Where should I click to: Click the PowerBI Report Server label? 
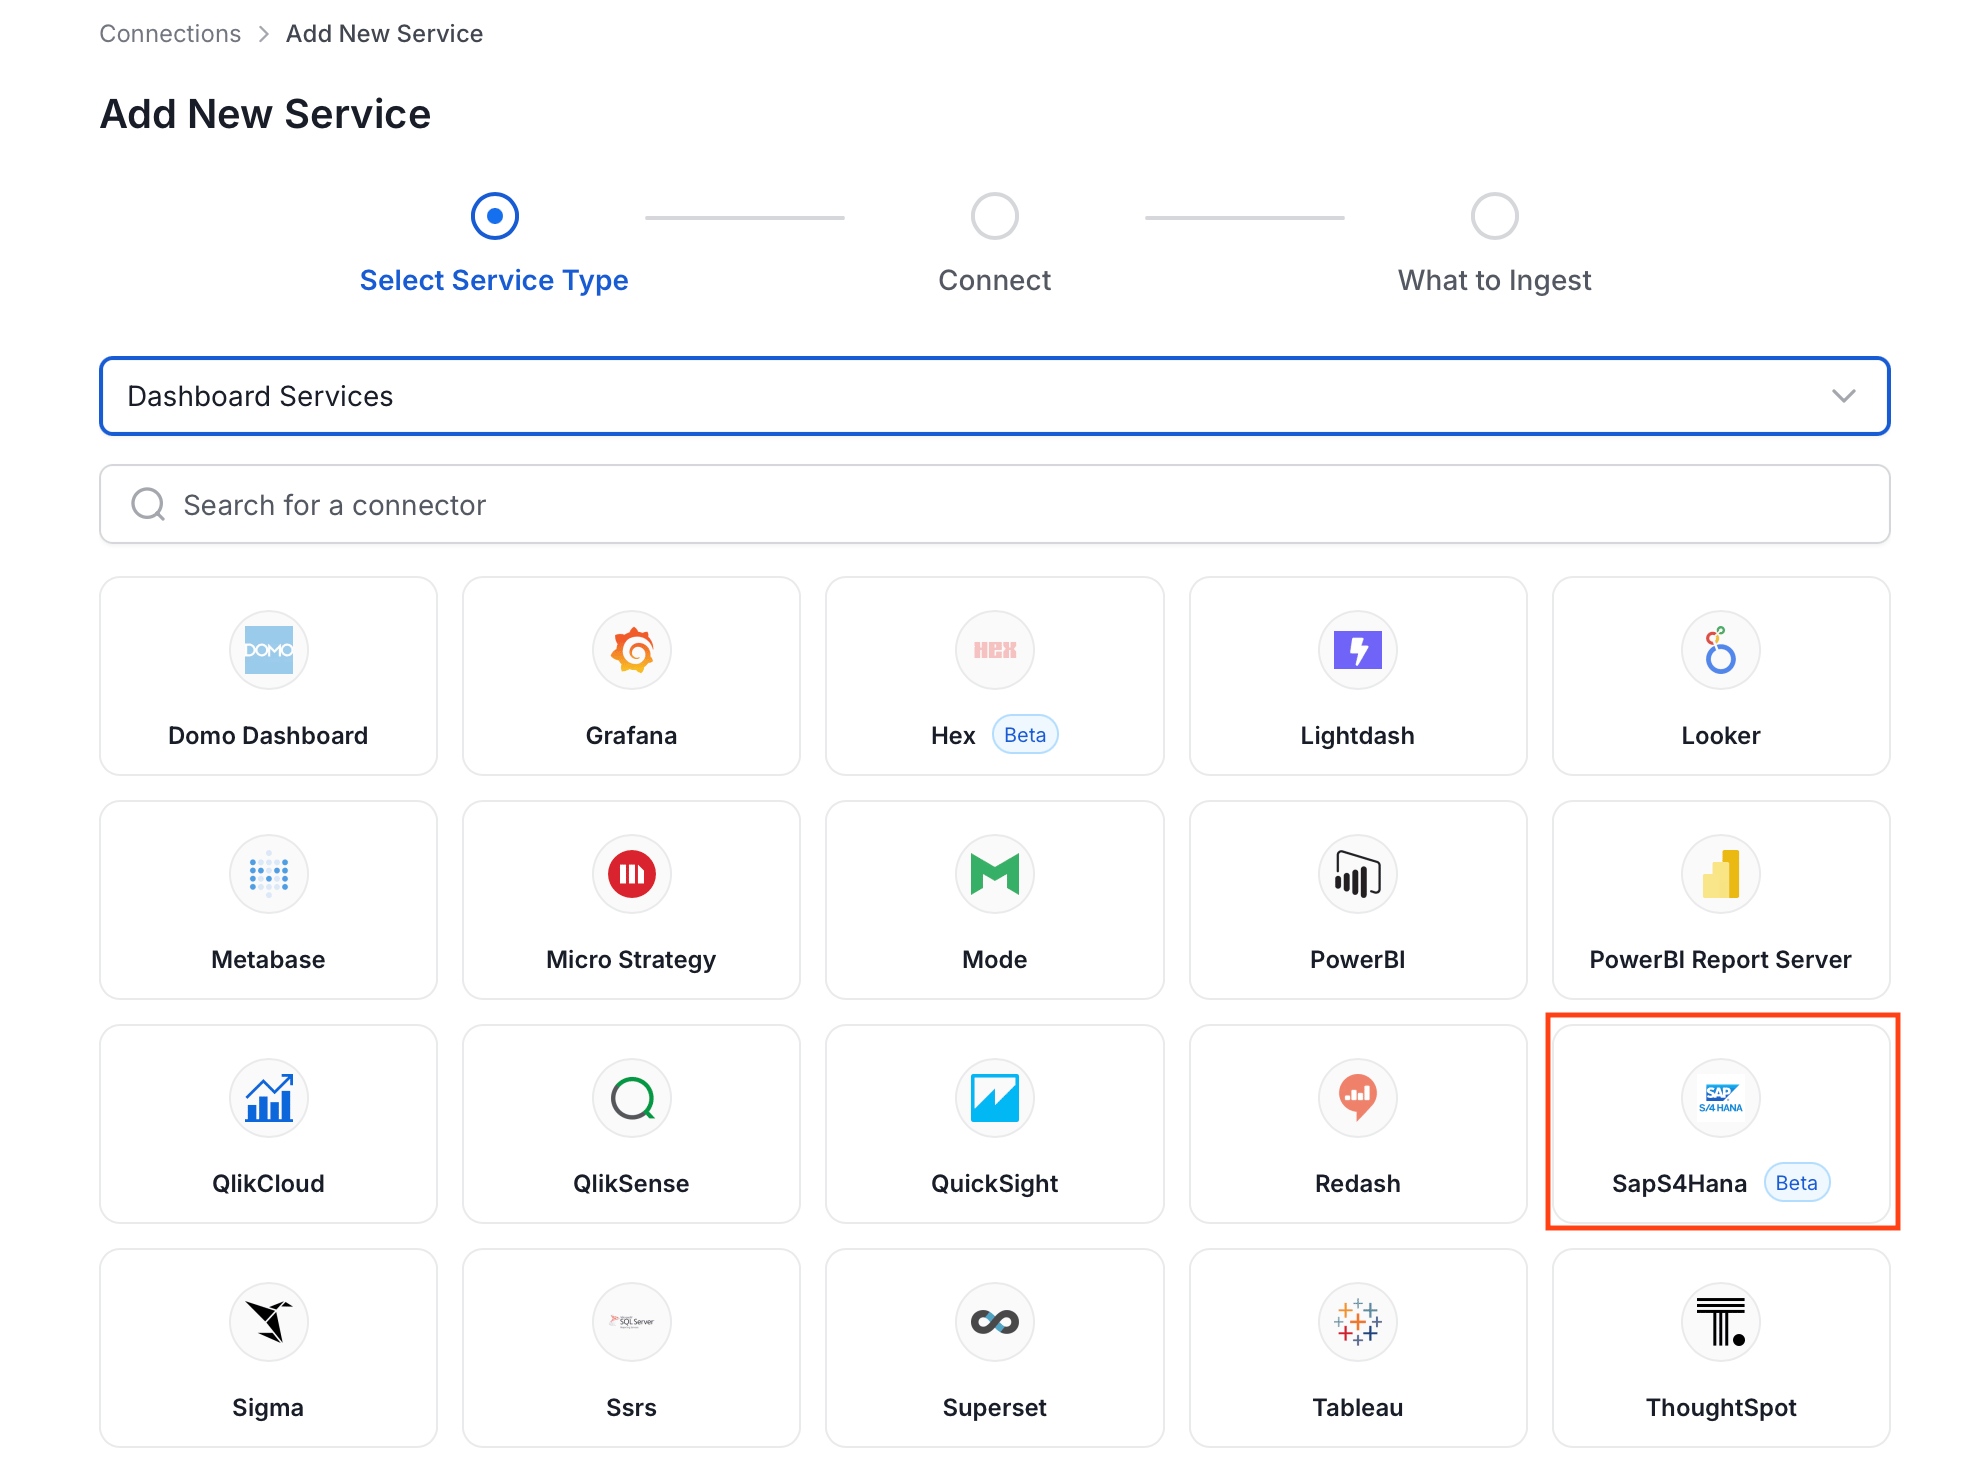tap(1720, 959)
